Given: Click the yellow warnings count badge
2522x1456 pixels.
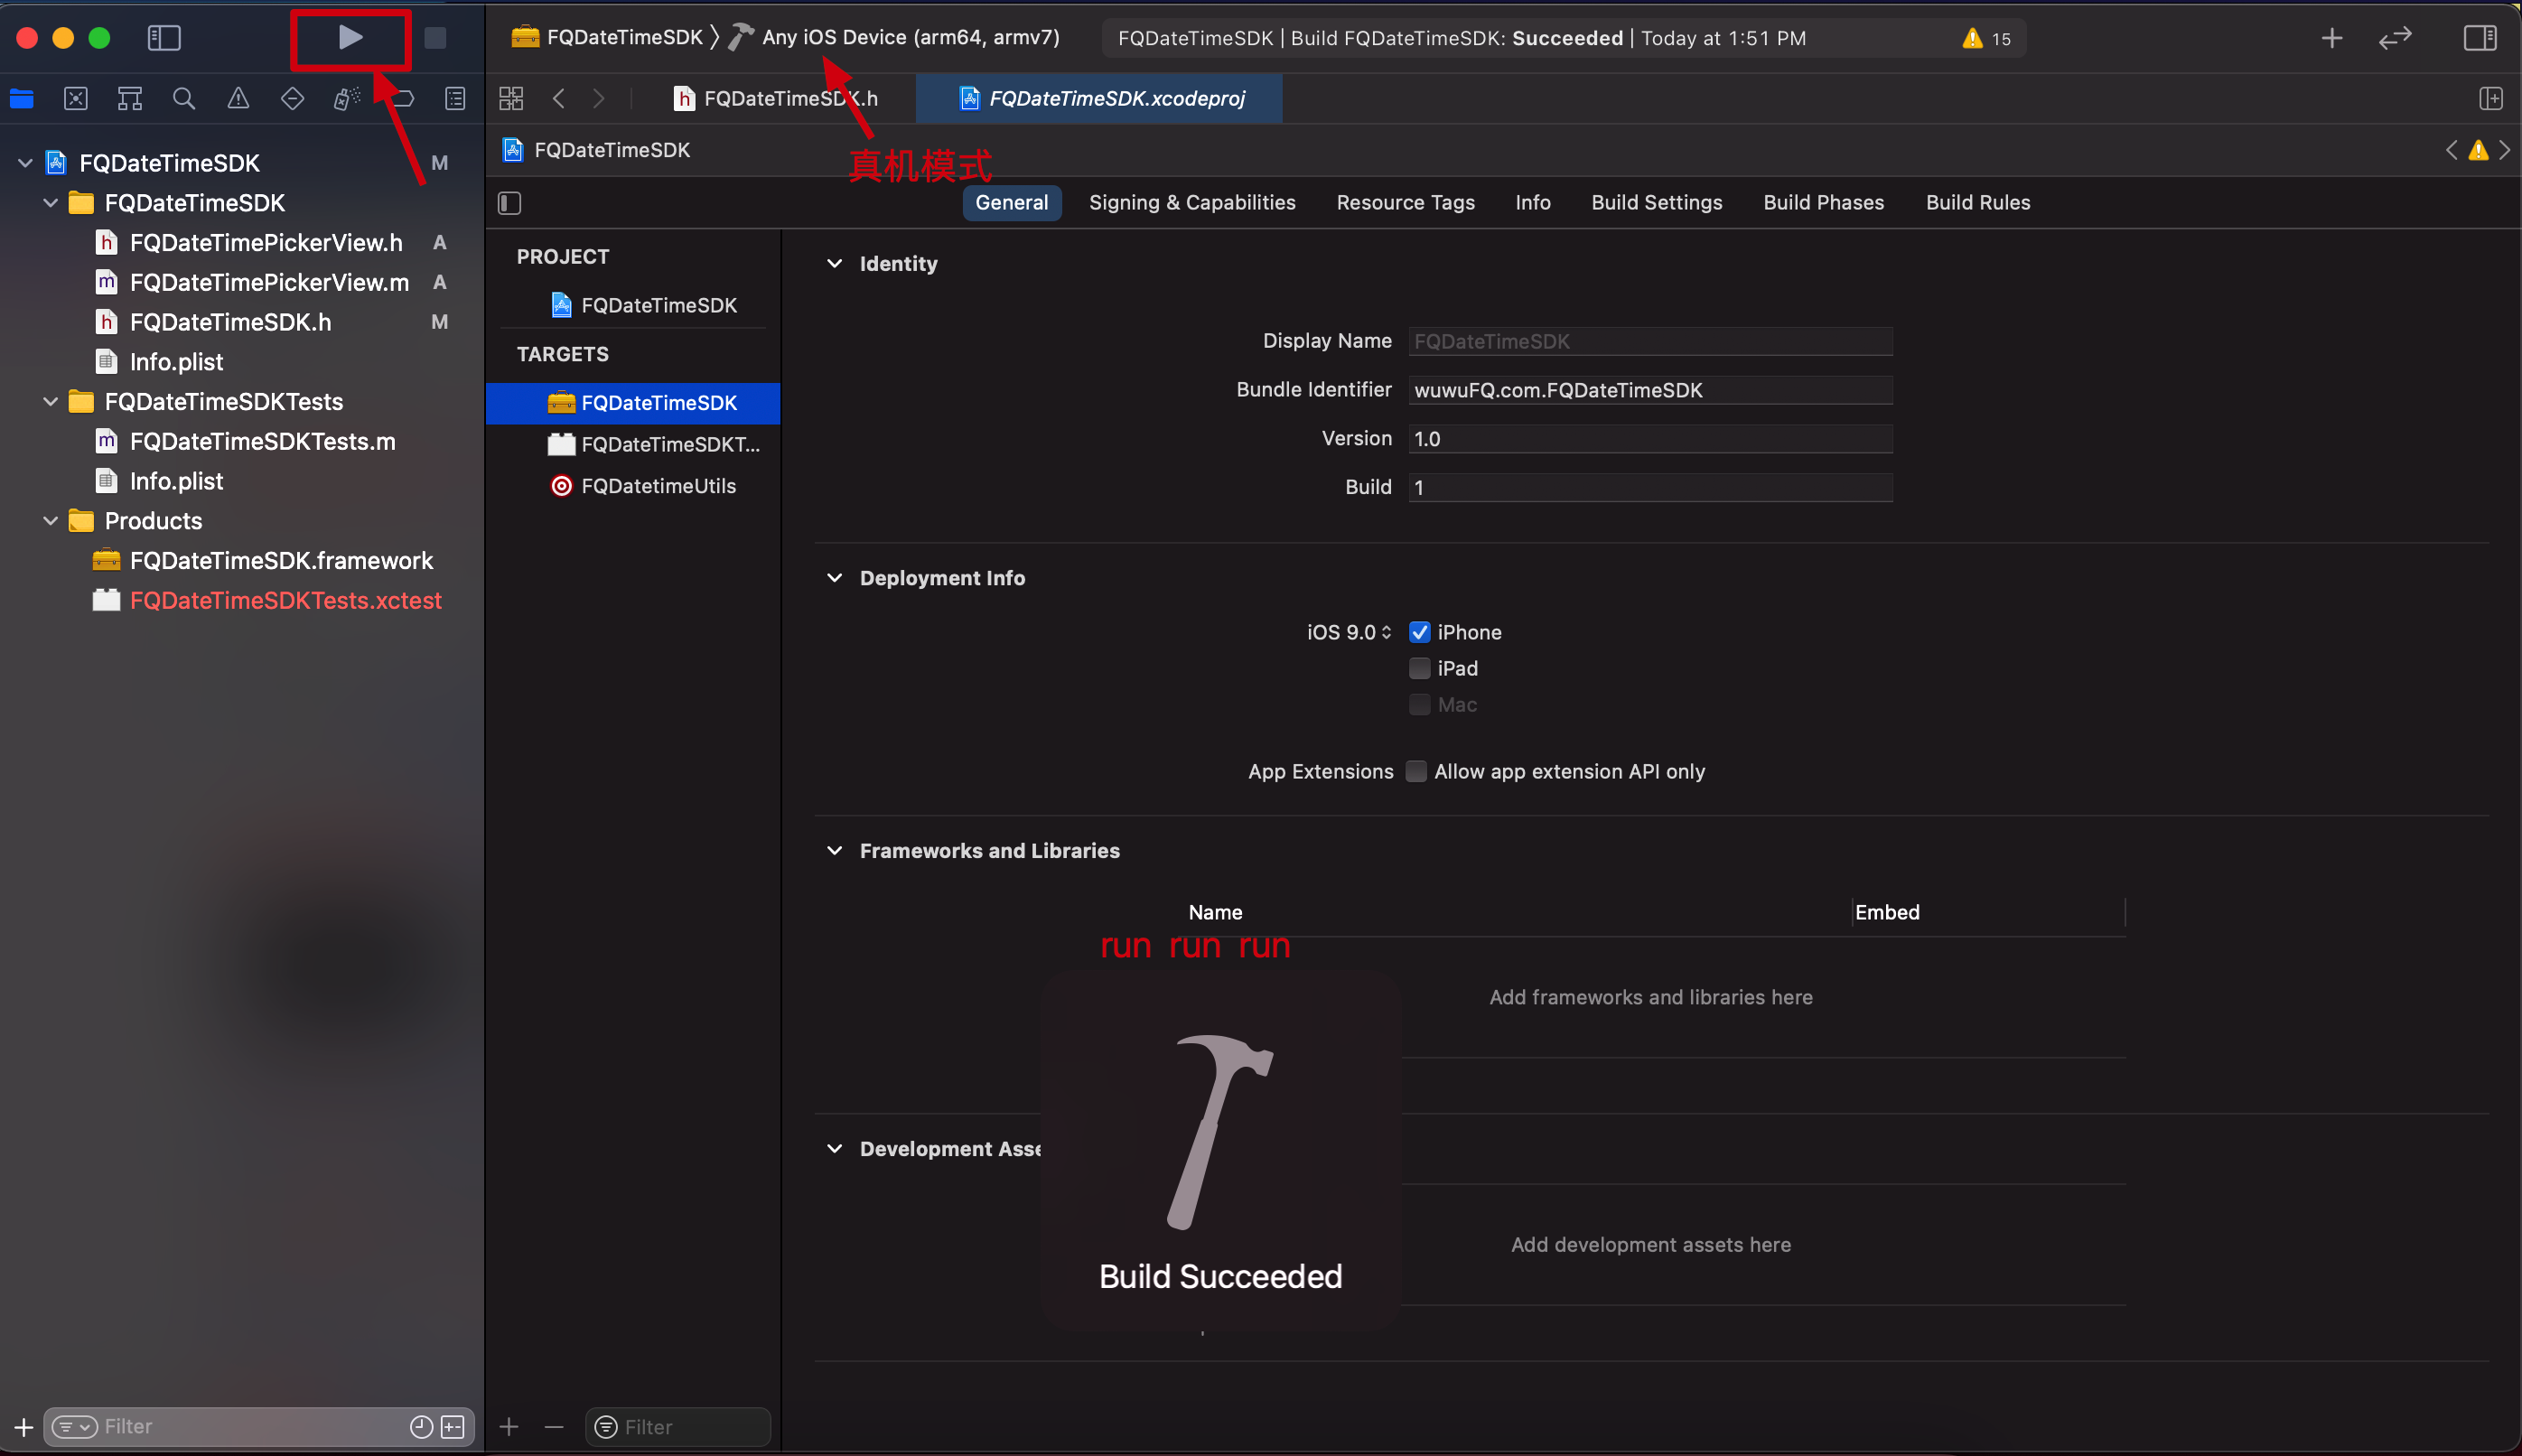Looking at the screenshot, I should point(1987,38).
